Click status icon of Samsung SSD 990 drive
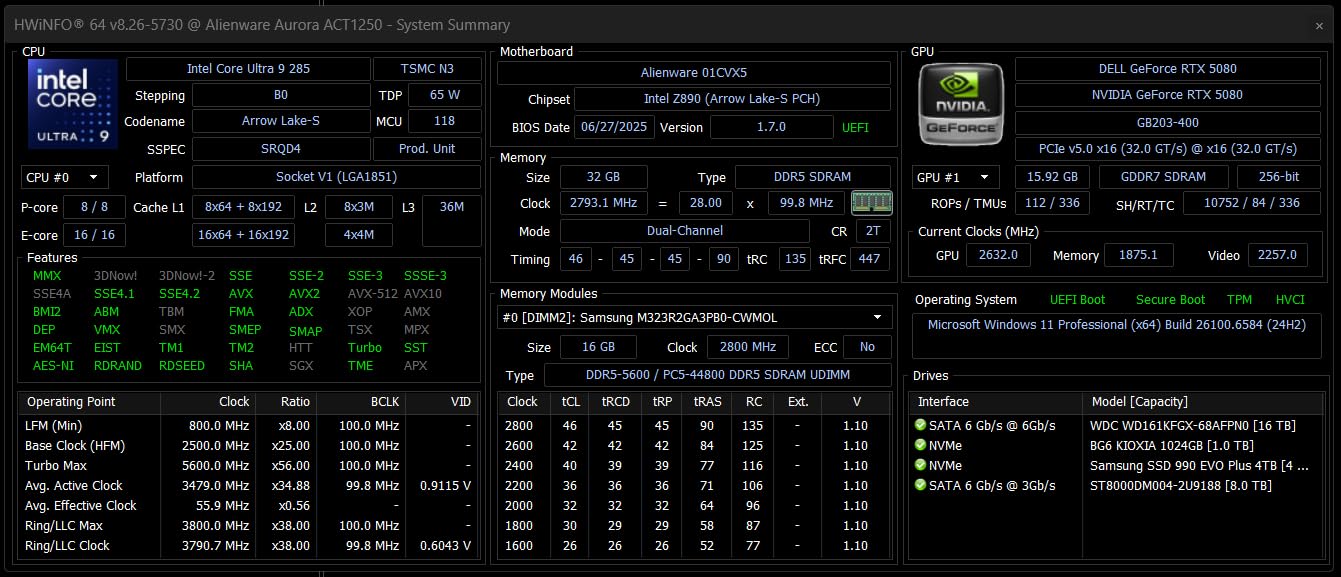This screenshot has width=1341, height=577. click(920, 466)
